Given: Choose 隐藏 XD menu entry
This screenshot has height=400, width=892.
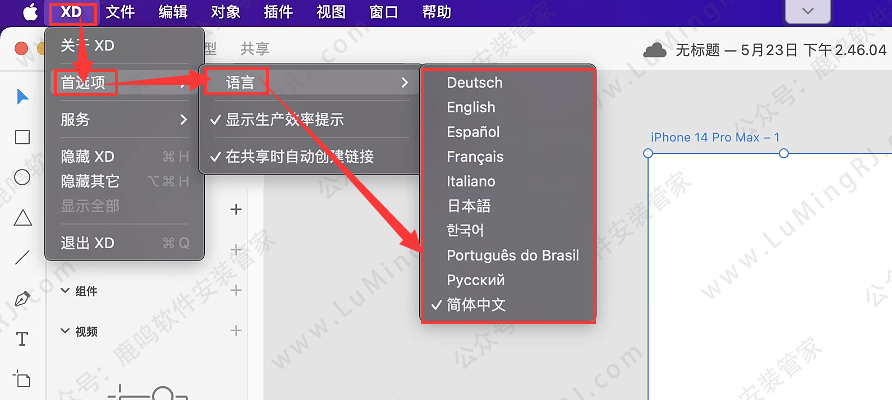Looking at the screenshot, I should pos(124,157).
